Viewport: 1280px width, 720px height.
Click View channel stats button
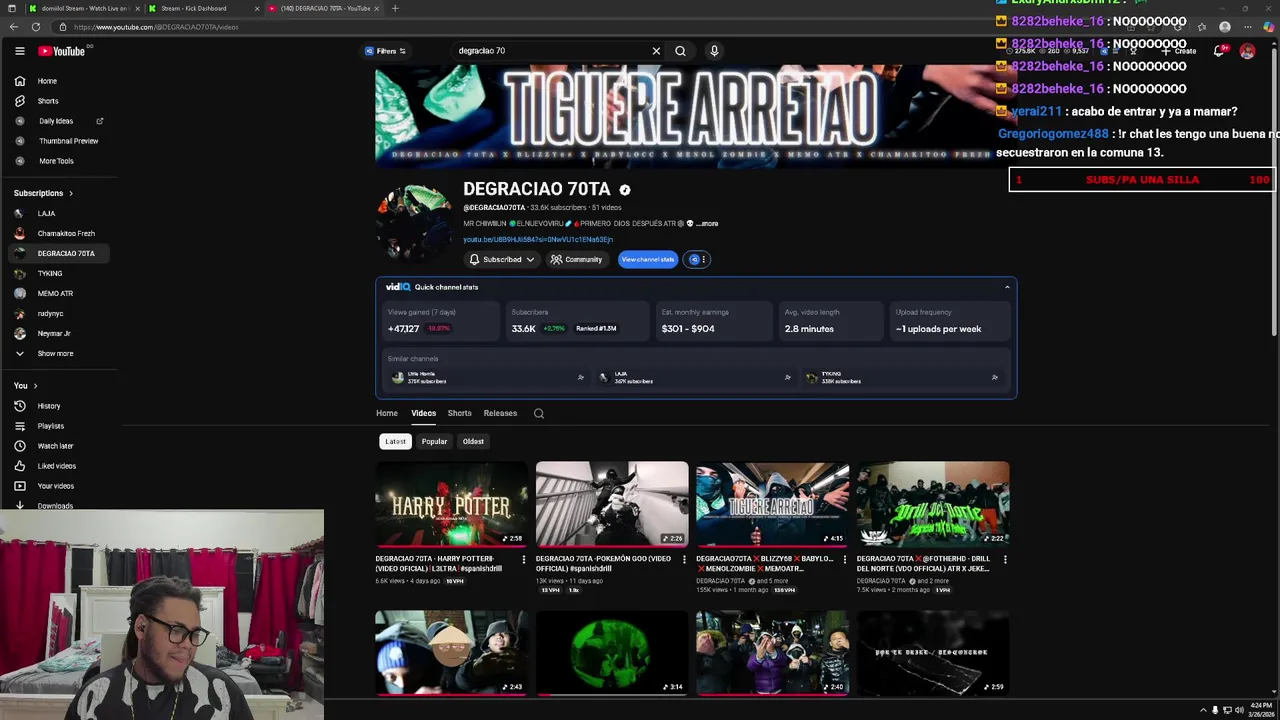coord(647,259)
